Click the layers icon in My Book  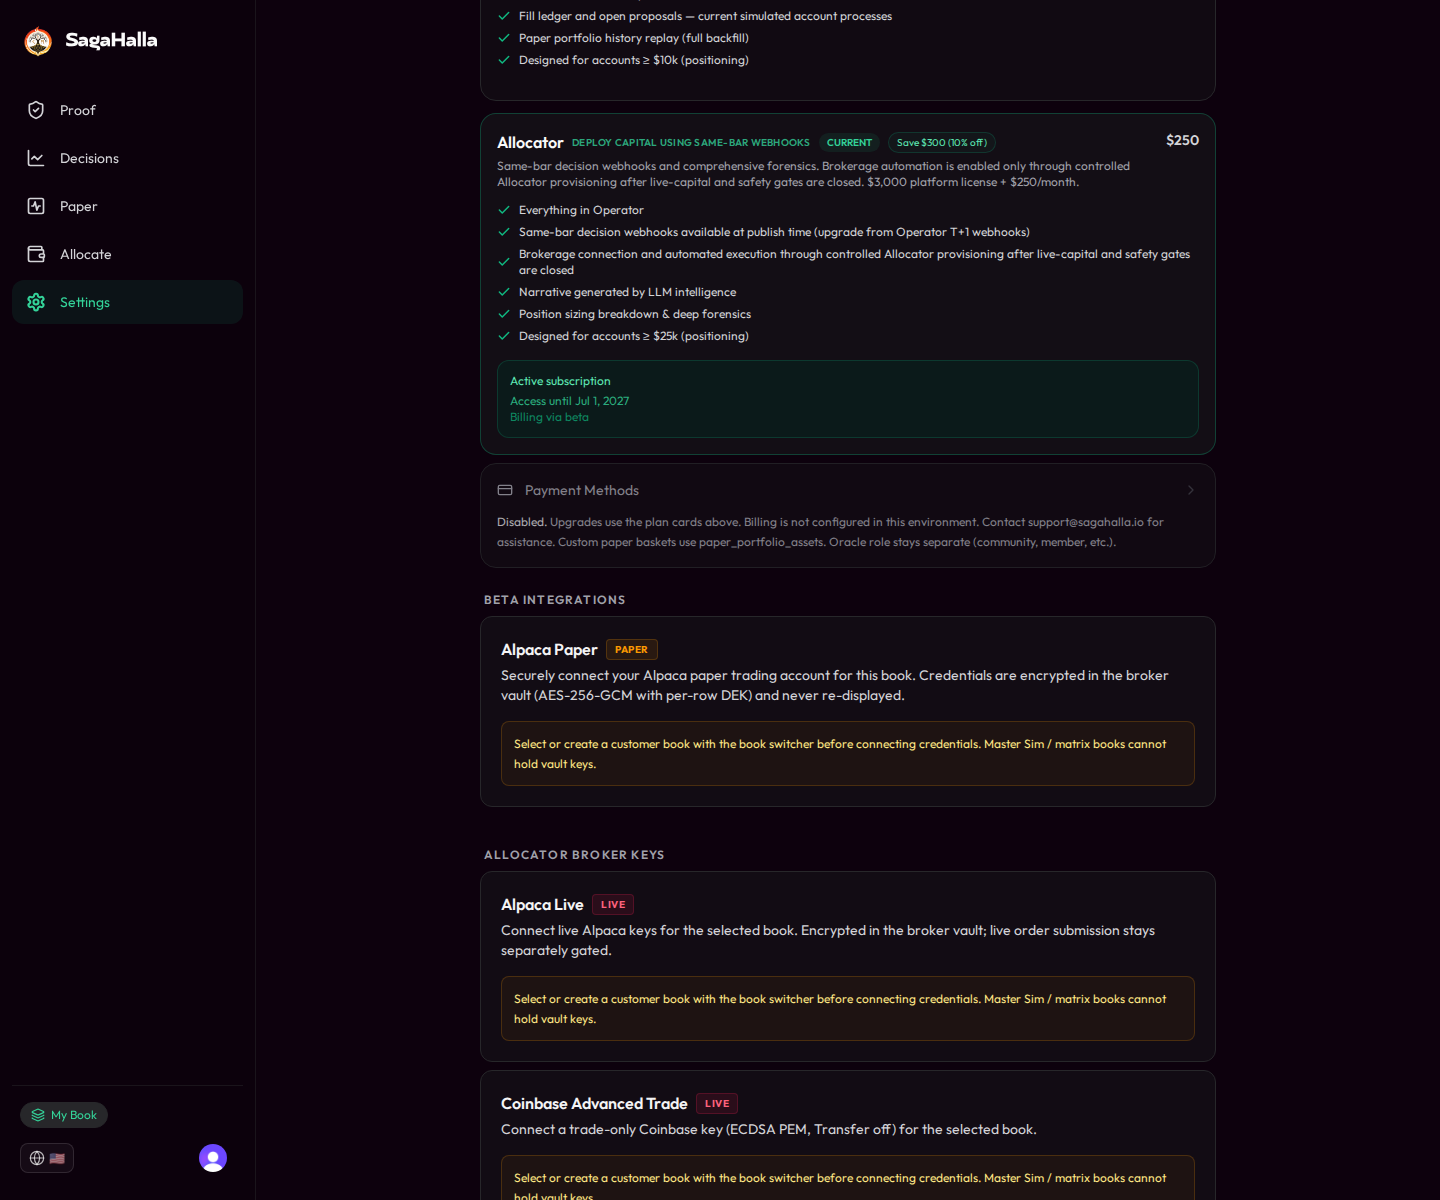pos(38,1115)
